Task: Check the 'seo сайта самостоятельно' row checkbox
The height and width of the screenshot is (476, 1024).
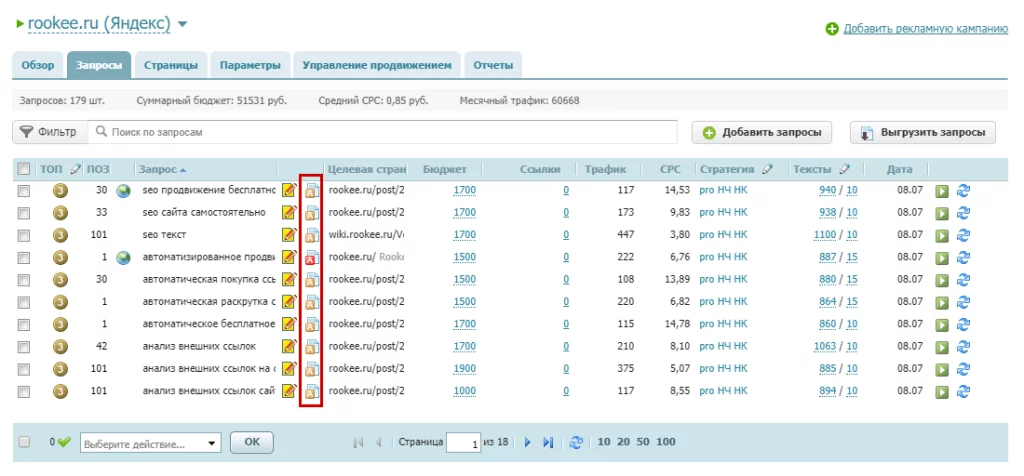Action: 24,213
